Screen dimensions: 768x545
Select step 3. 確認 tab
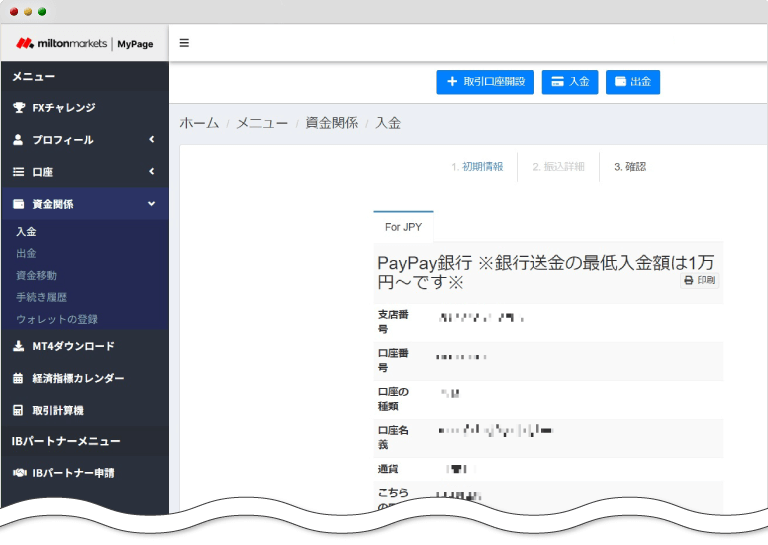click(630, 167)
